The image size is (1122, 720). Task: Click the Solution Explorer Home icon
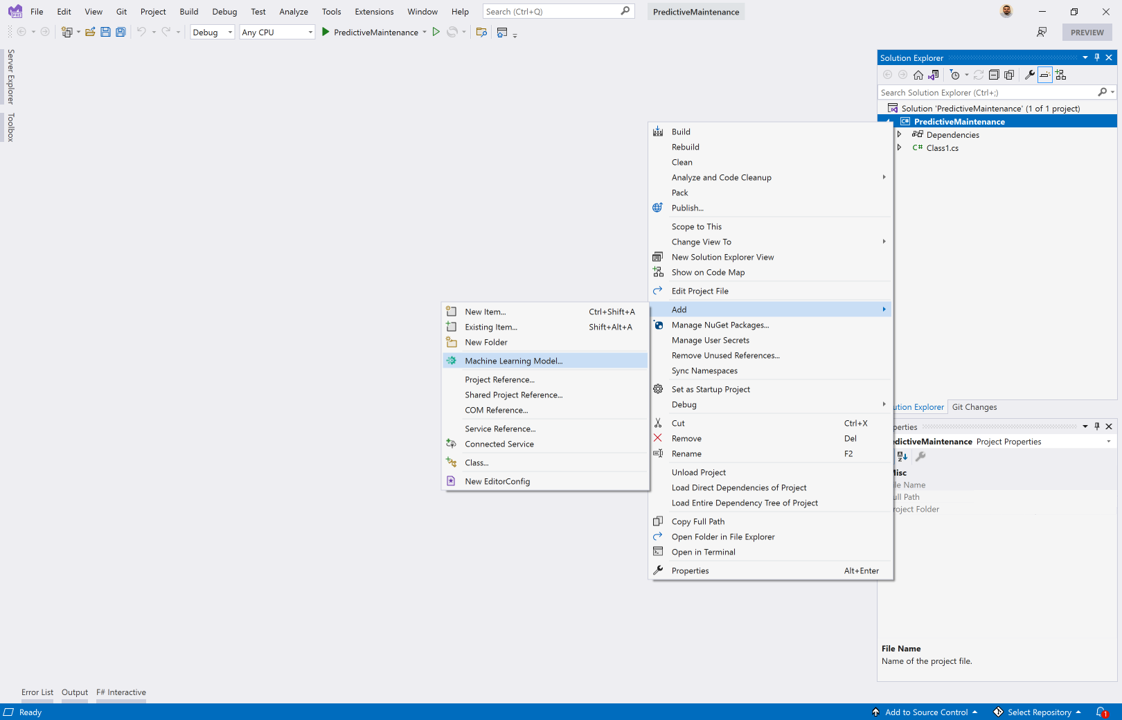click(918, 74)
